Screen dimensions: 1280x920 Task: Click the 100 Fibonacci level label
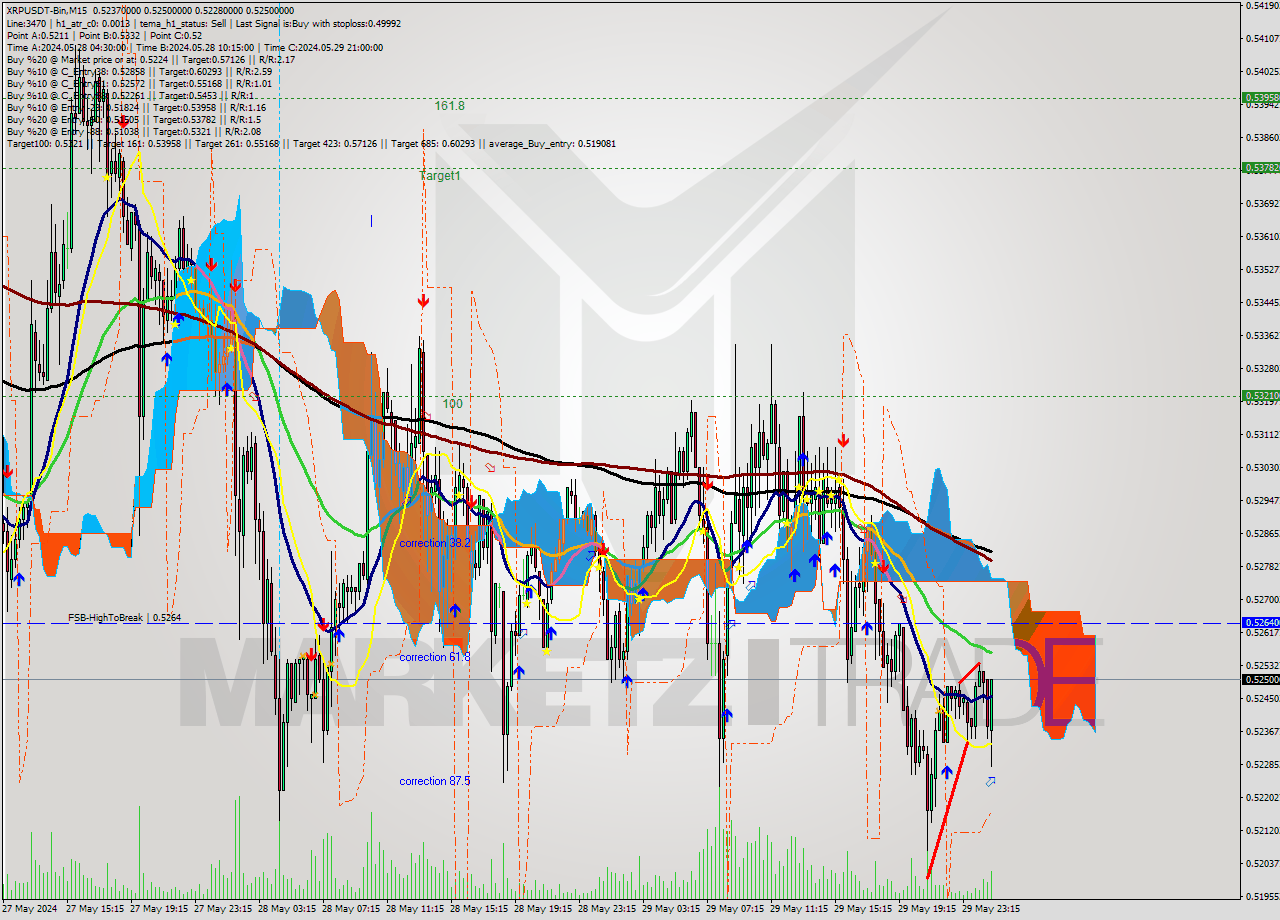click(x=452, y=404)
